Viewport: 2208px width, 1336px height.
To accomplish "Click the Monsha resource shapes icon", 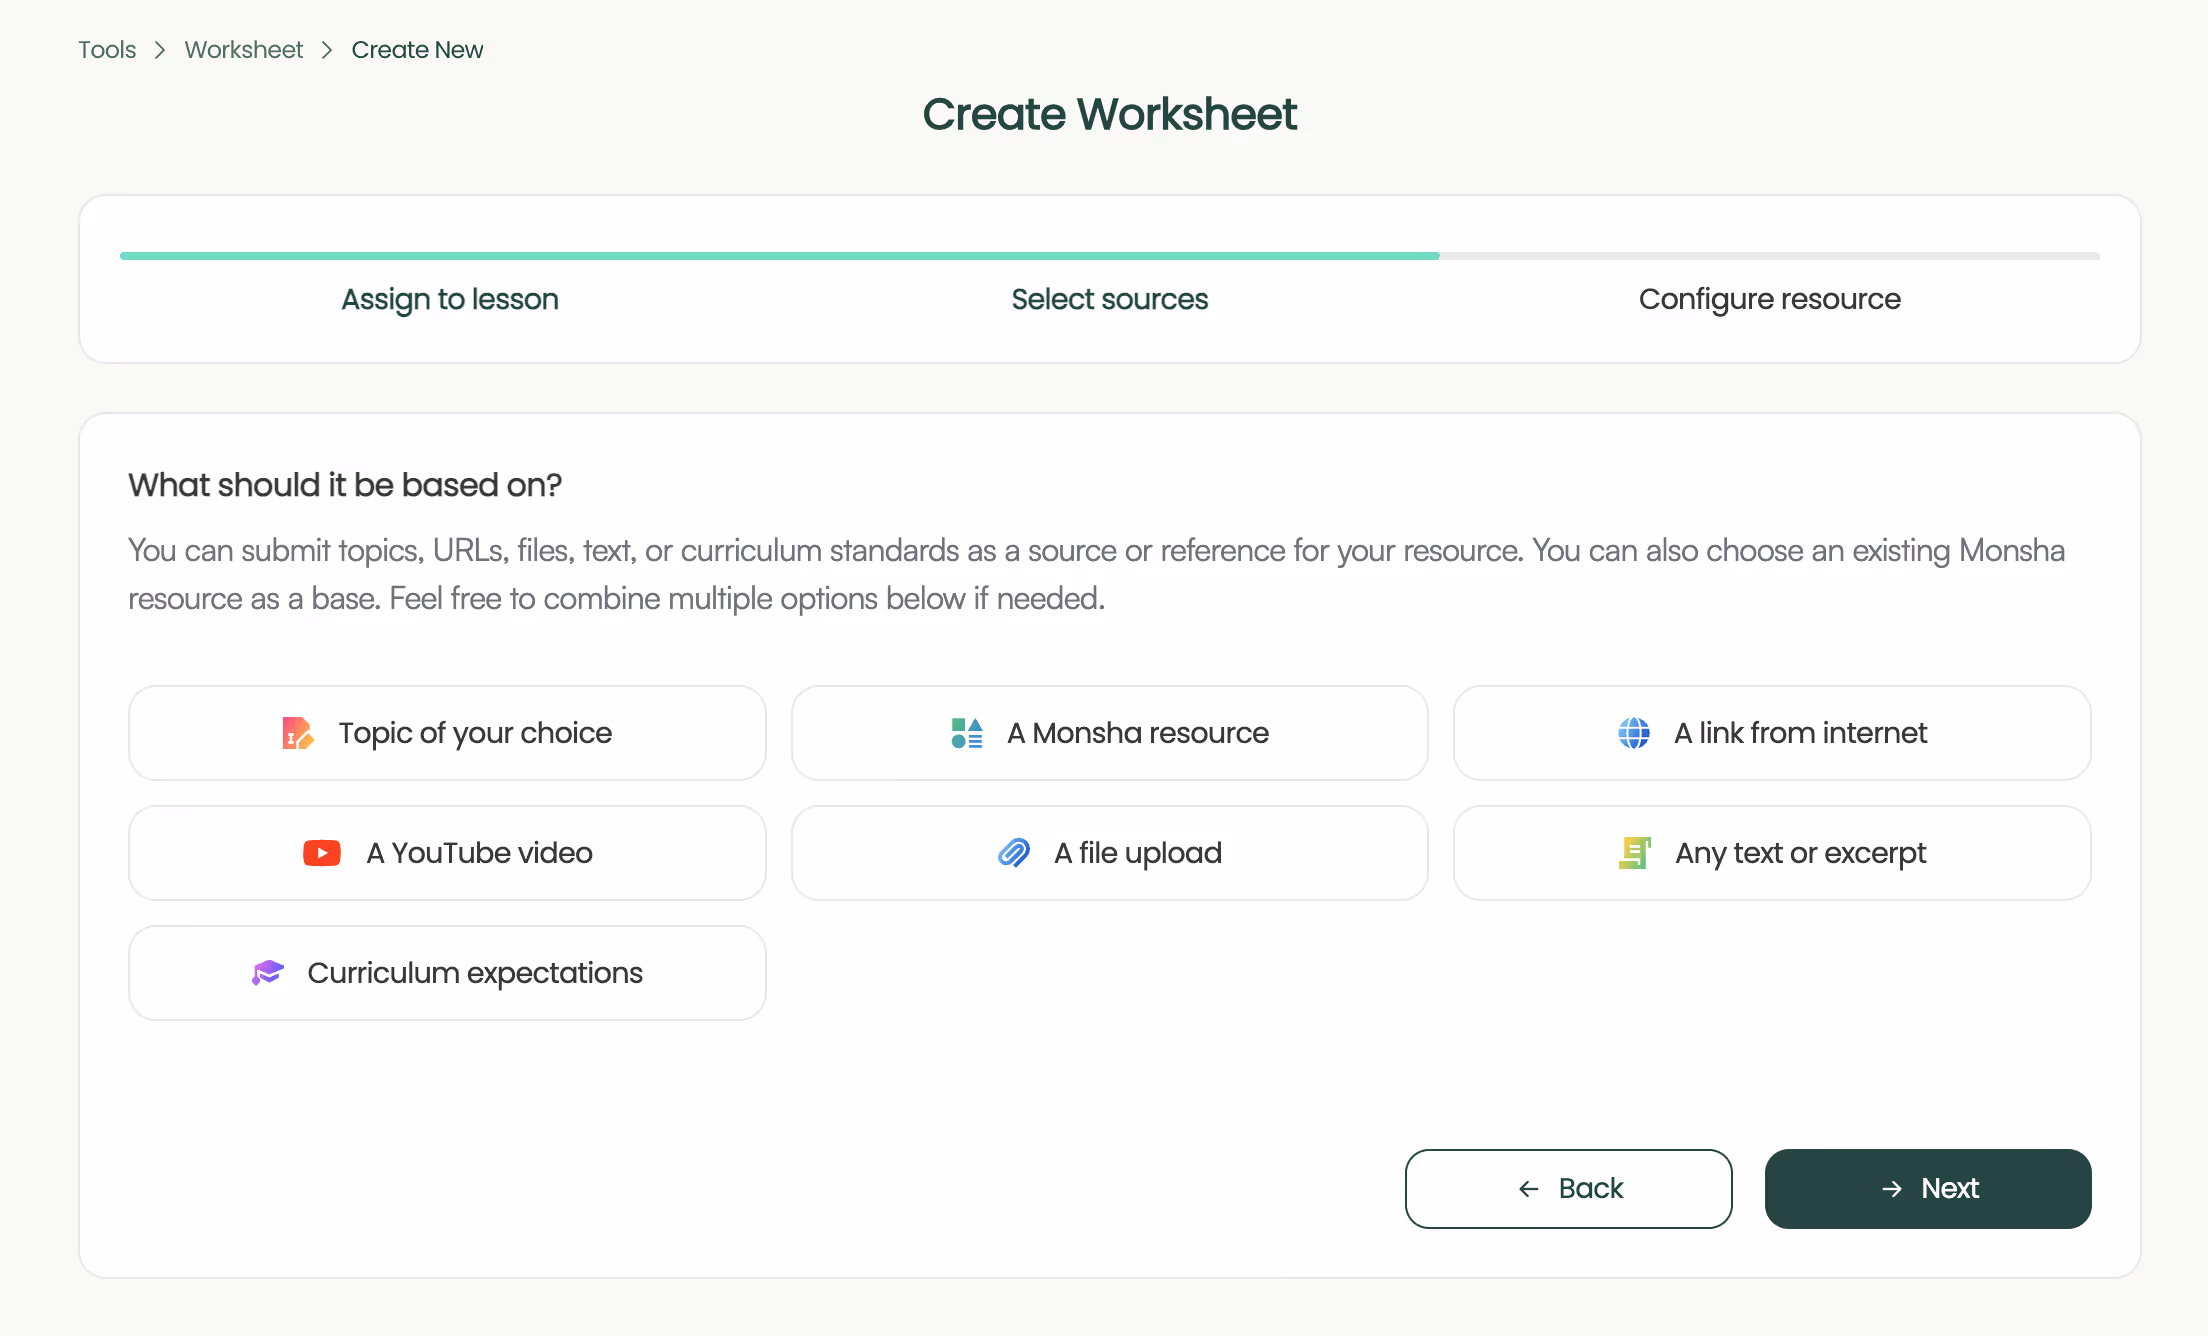I will (x=967, y=733).
